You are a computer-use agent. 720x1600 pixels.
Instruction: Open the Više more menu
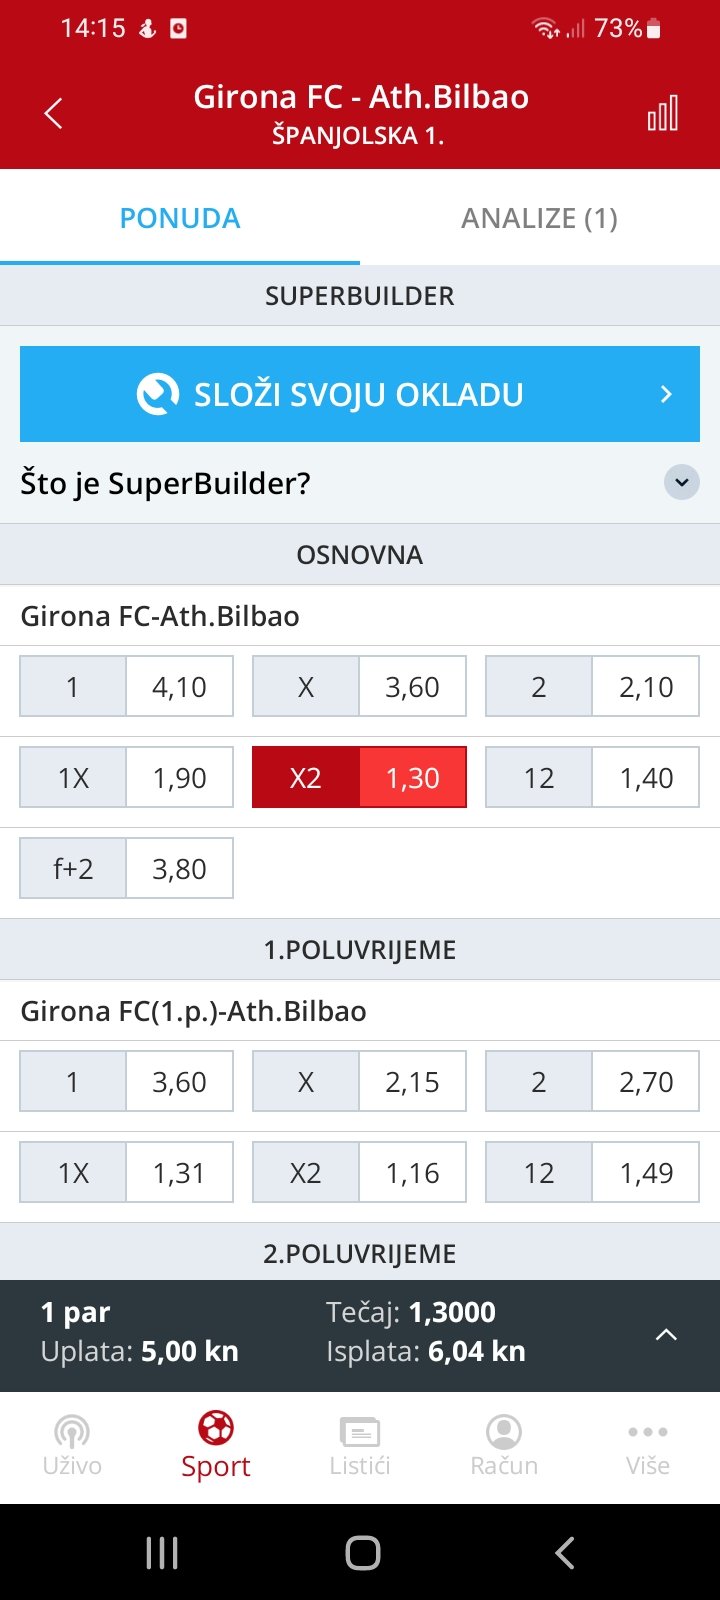click(x=648, y=1446)
